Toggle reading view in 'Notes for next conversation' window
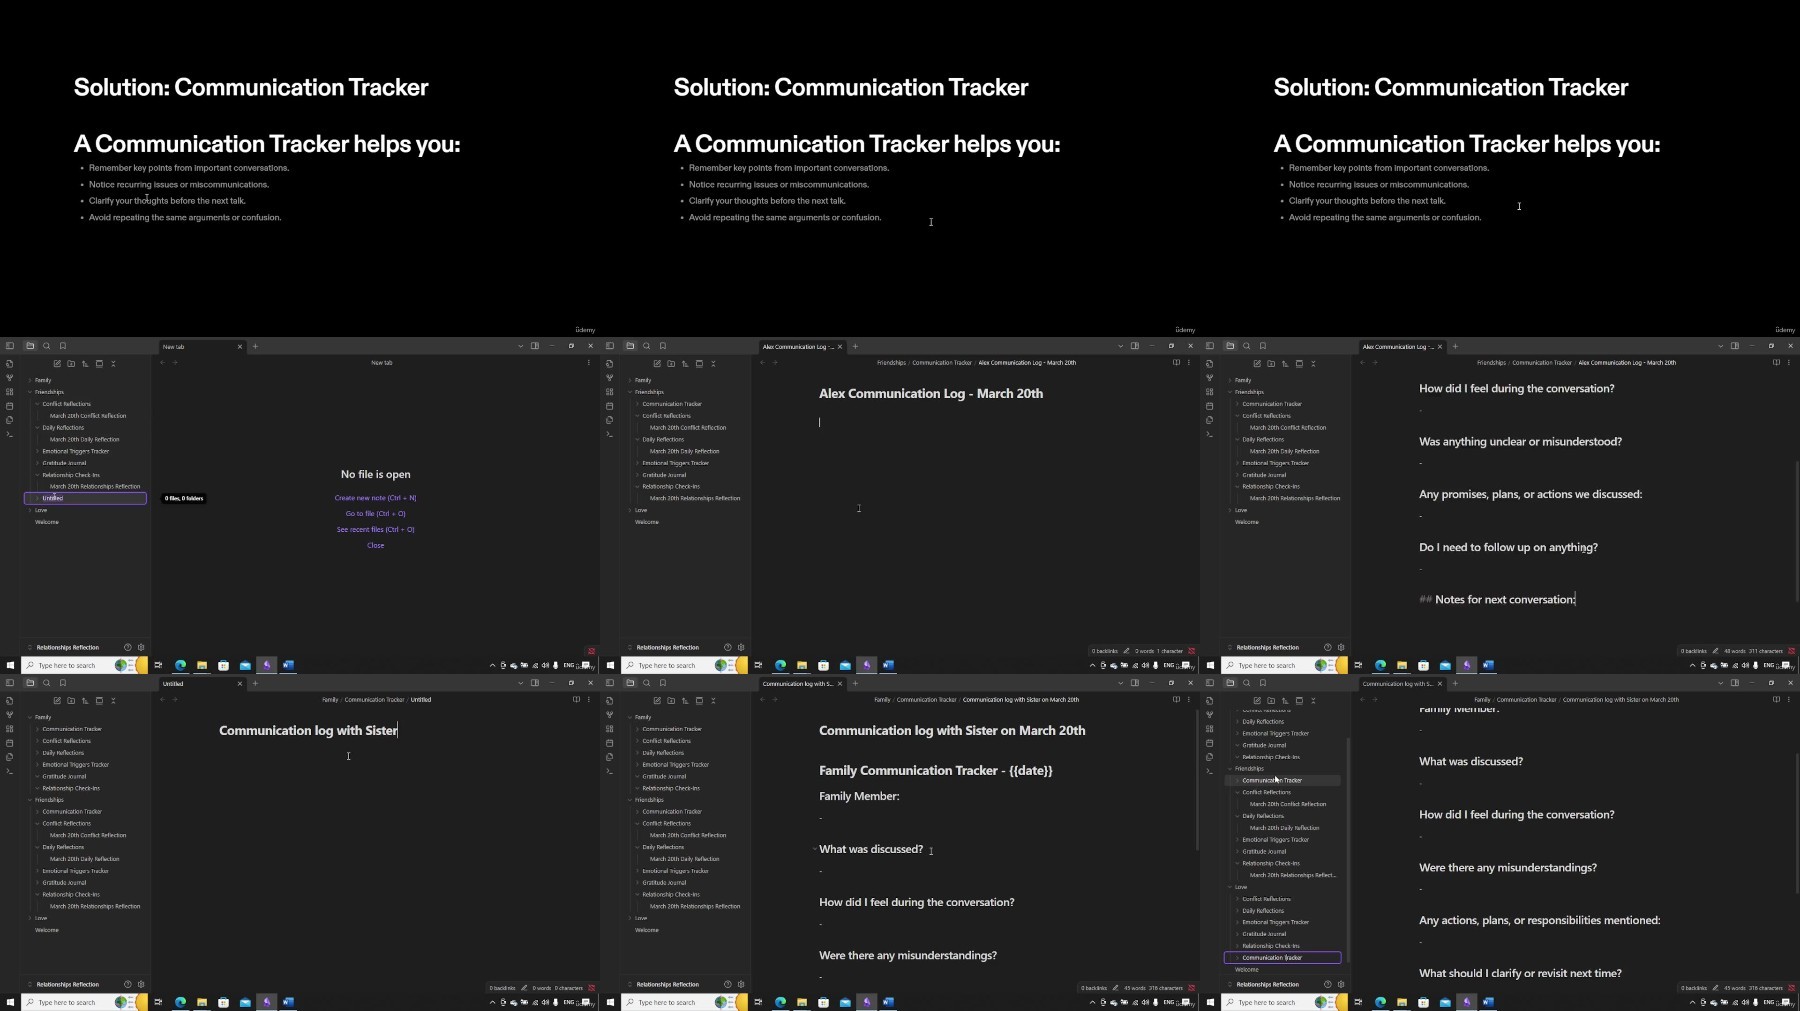1800x1011 pixels. point(1776,362)
